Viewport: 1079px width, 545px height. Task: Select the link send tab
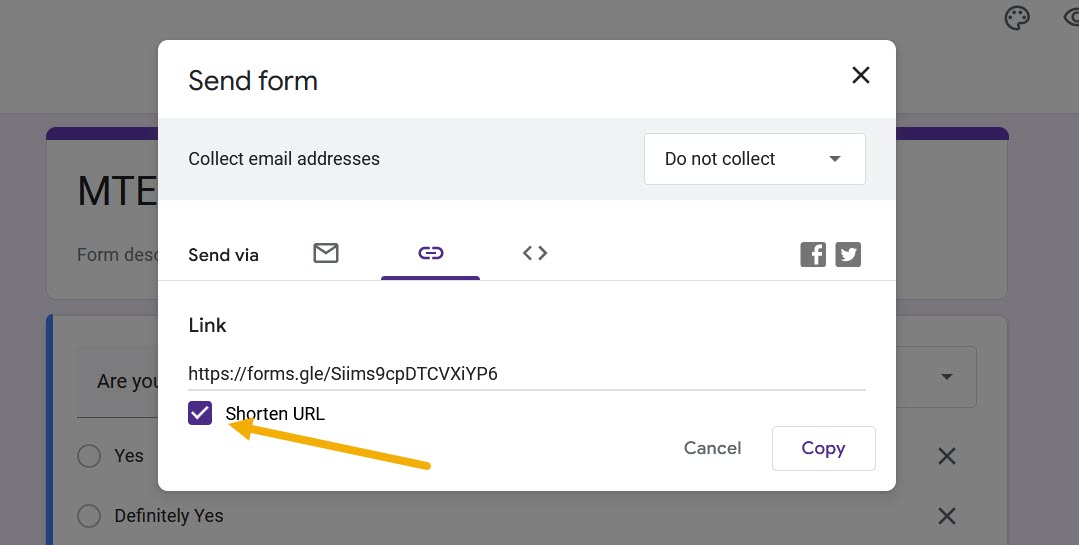(430, 253)
